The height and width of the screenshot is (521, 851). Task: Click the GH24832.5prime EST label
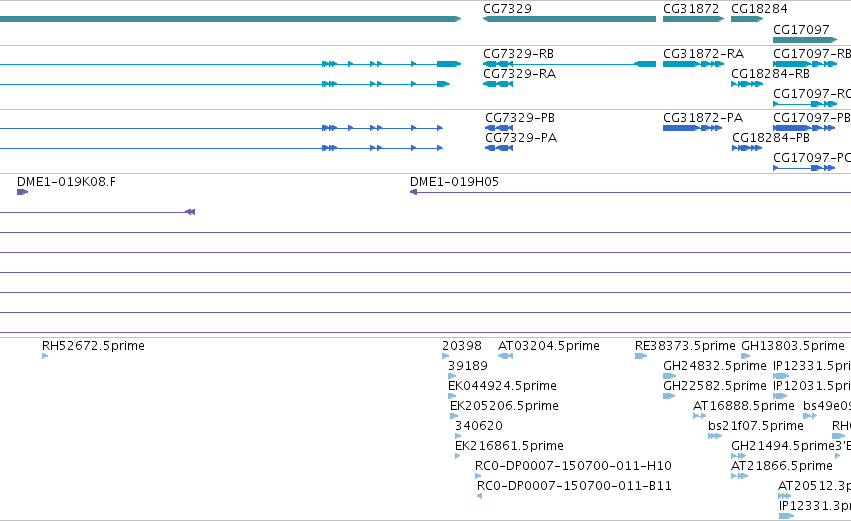[x=715, y=366]
